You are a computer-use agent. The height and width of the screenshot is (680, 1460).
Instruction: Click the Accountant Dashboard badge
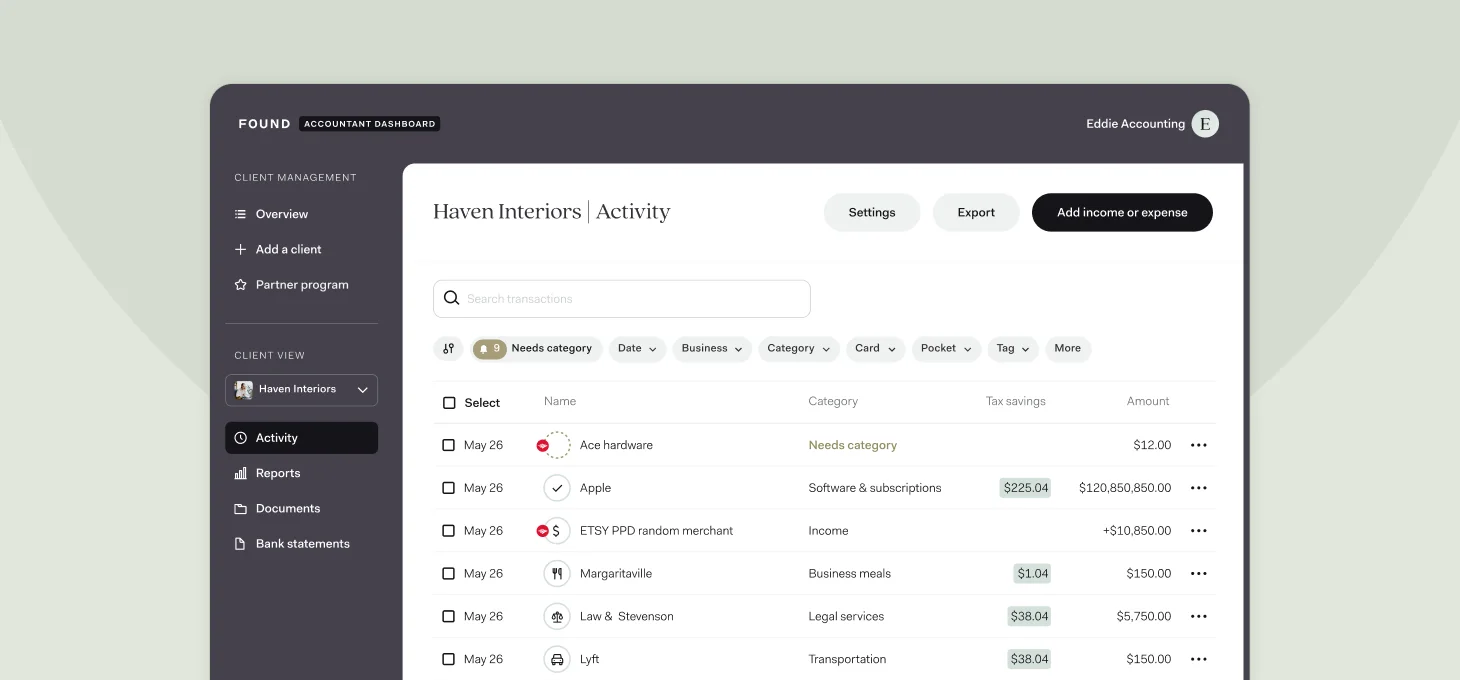(370, 124)
